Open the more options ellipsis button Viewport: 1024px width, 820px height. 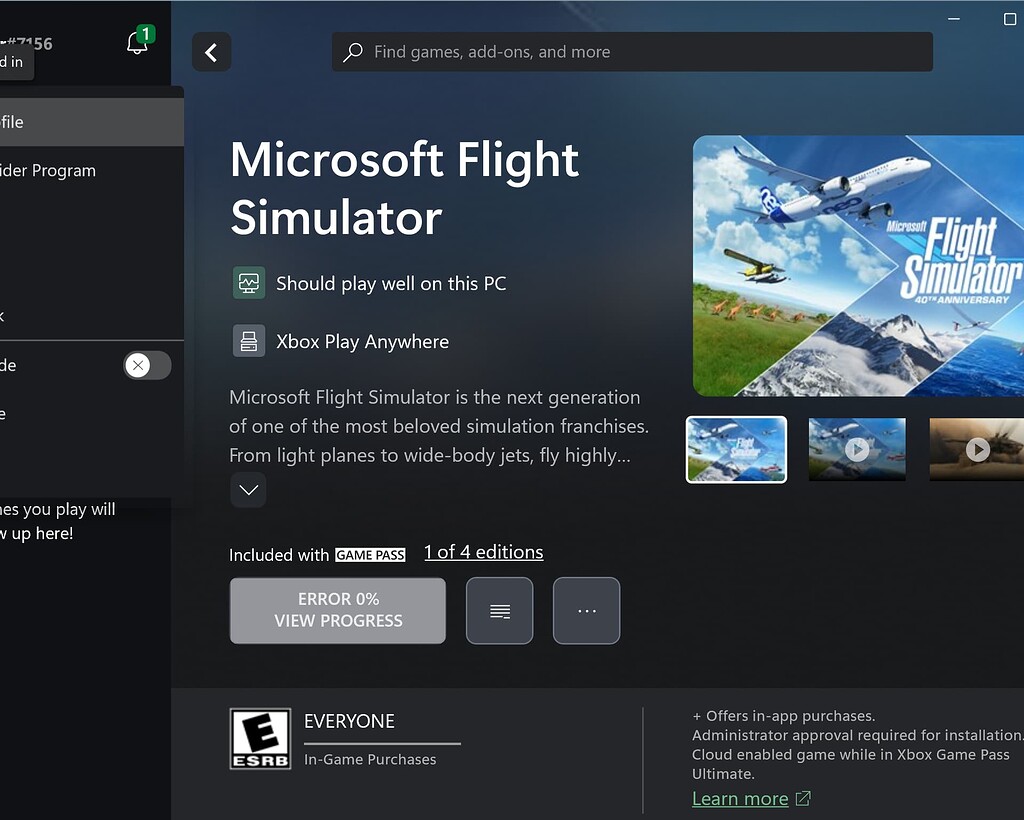tap(586, 611)
